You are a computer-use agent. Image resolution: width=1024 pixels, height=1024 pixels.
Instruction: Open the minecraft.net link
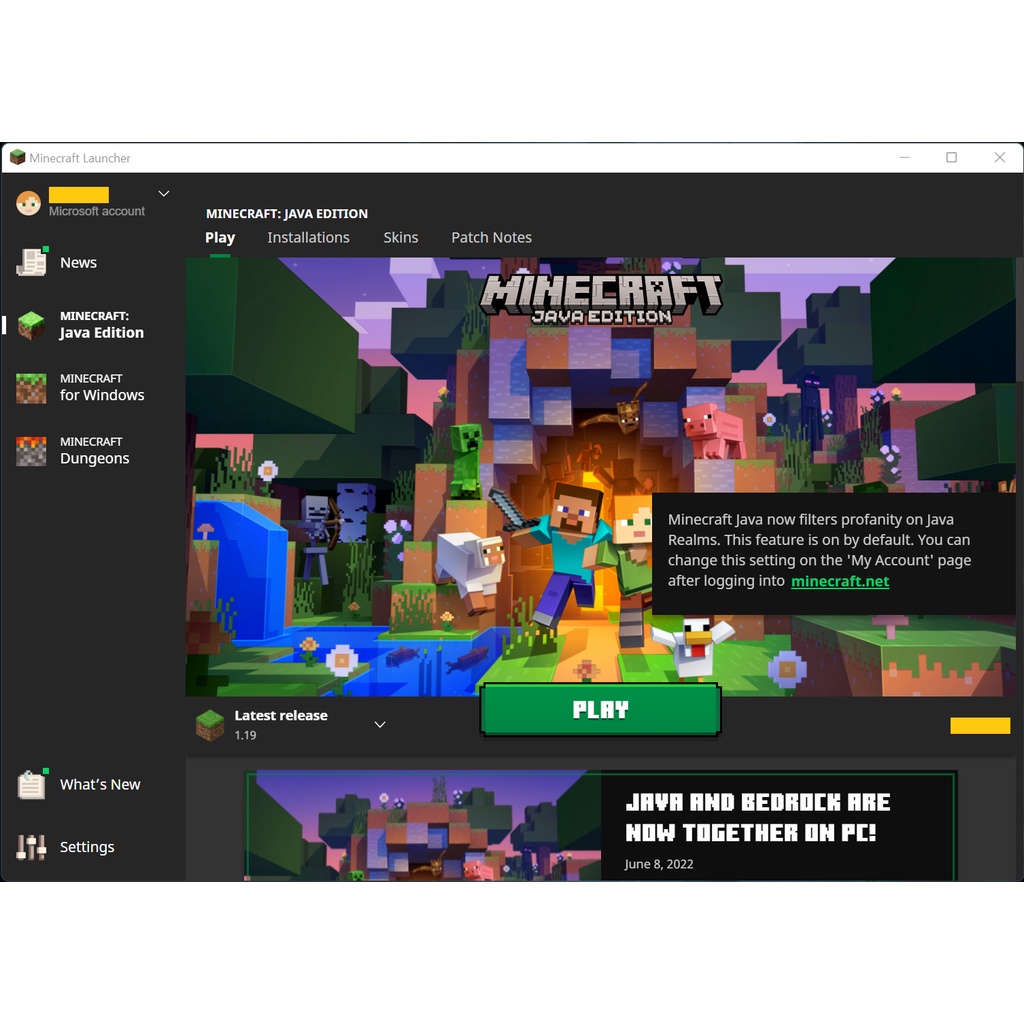840,581
